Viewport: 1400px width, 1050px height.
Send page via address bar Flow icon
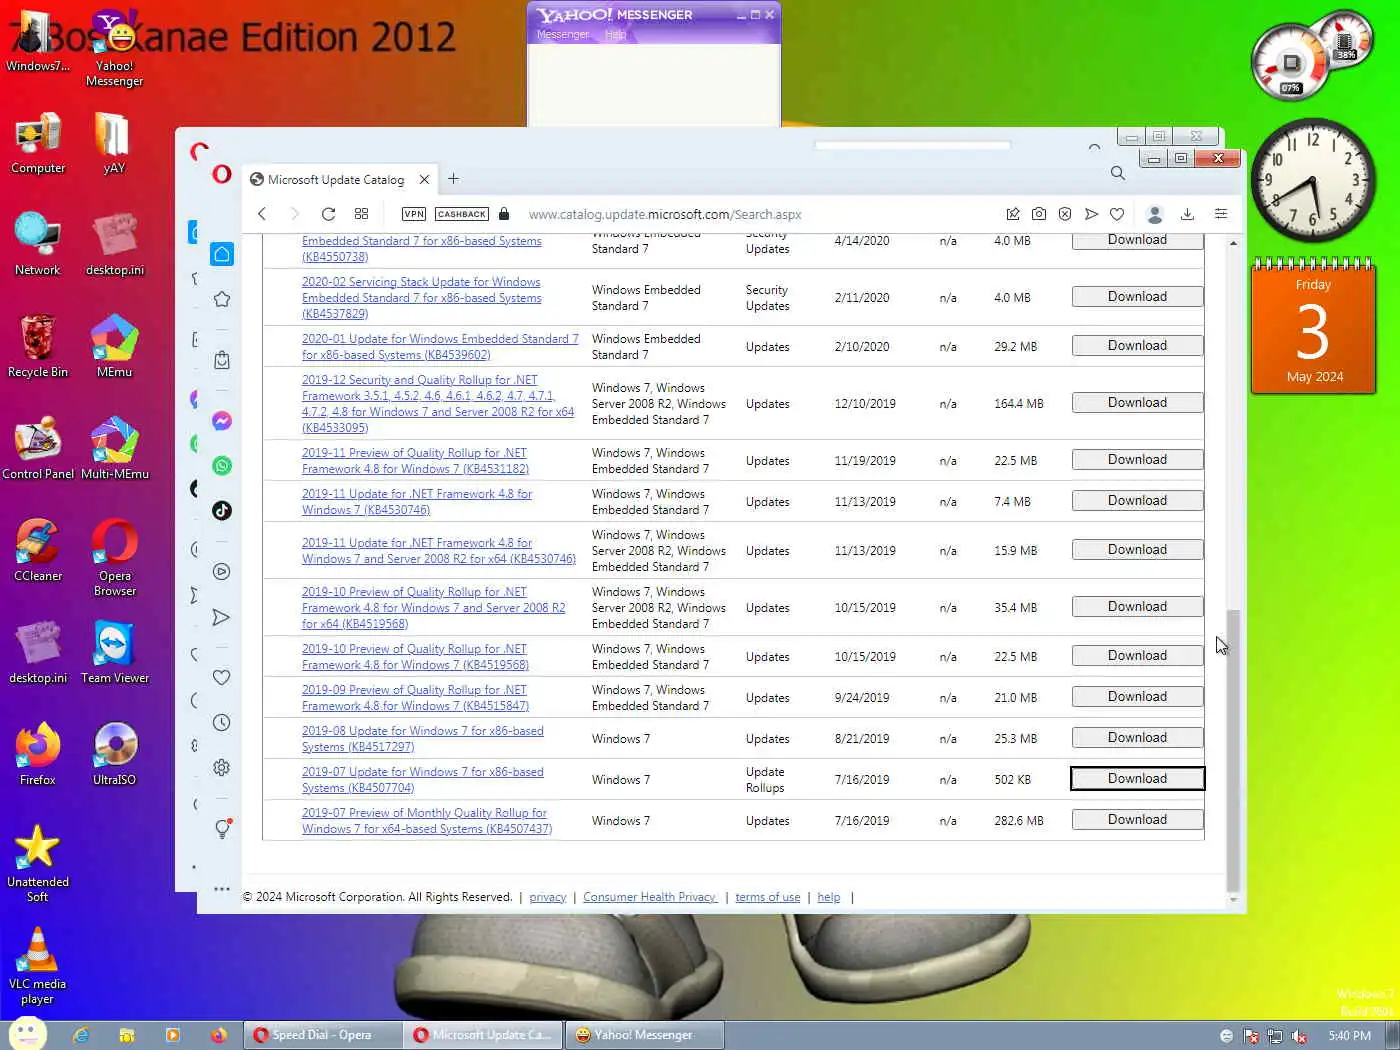point(1091,214)
